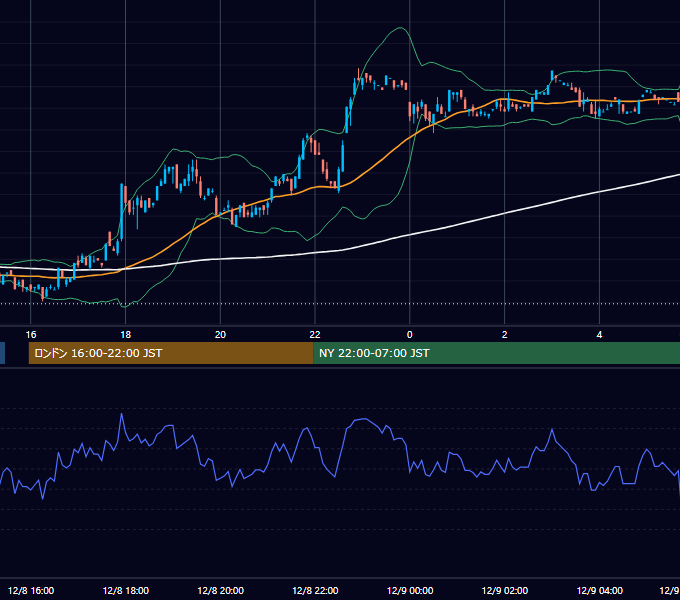Click the upper axis hour label 16

coord(31,335)
